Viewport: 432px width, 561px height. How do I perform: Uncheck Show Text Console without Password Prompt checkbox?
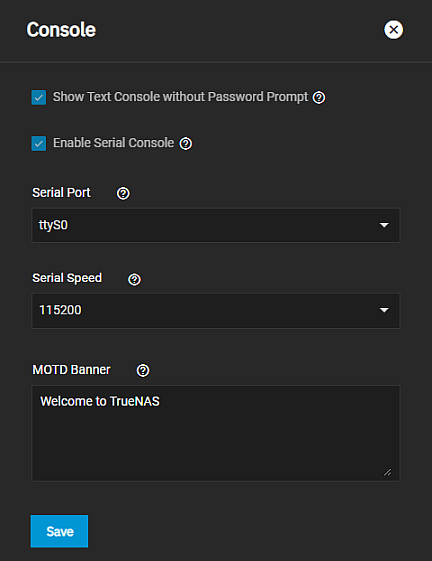point(39,97)
